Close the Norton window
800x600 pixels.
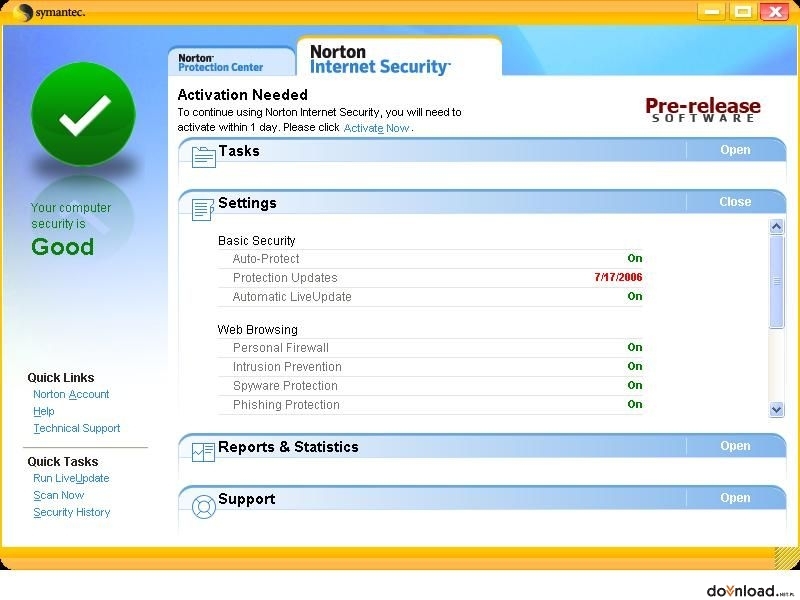coord(774,11)
